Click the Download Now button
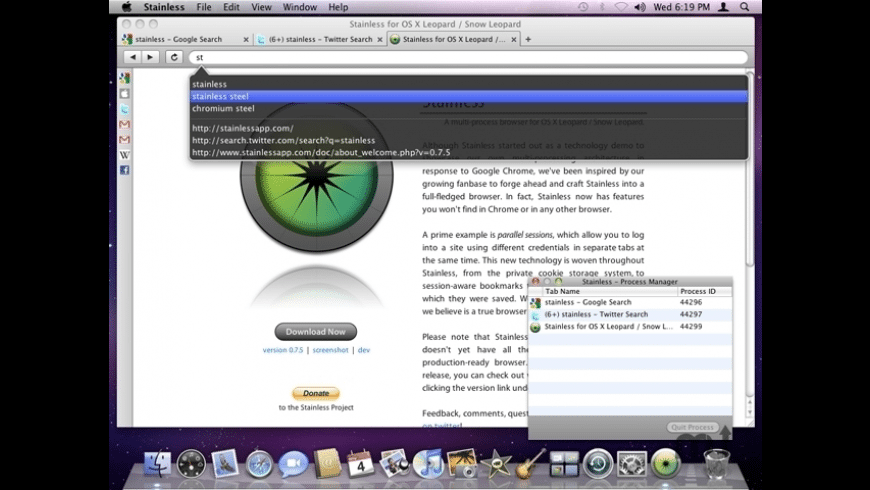 click(316, 332)
